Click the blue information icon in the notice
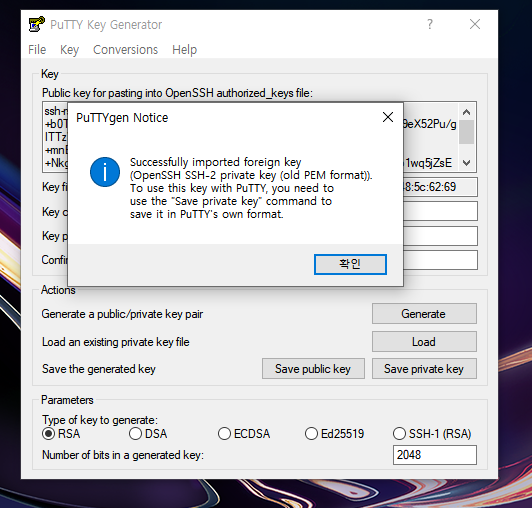Image resolution: width=532 pixels, height=508 pixels. pos(105,172)
